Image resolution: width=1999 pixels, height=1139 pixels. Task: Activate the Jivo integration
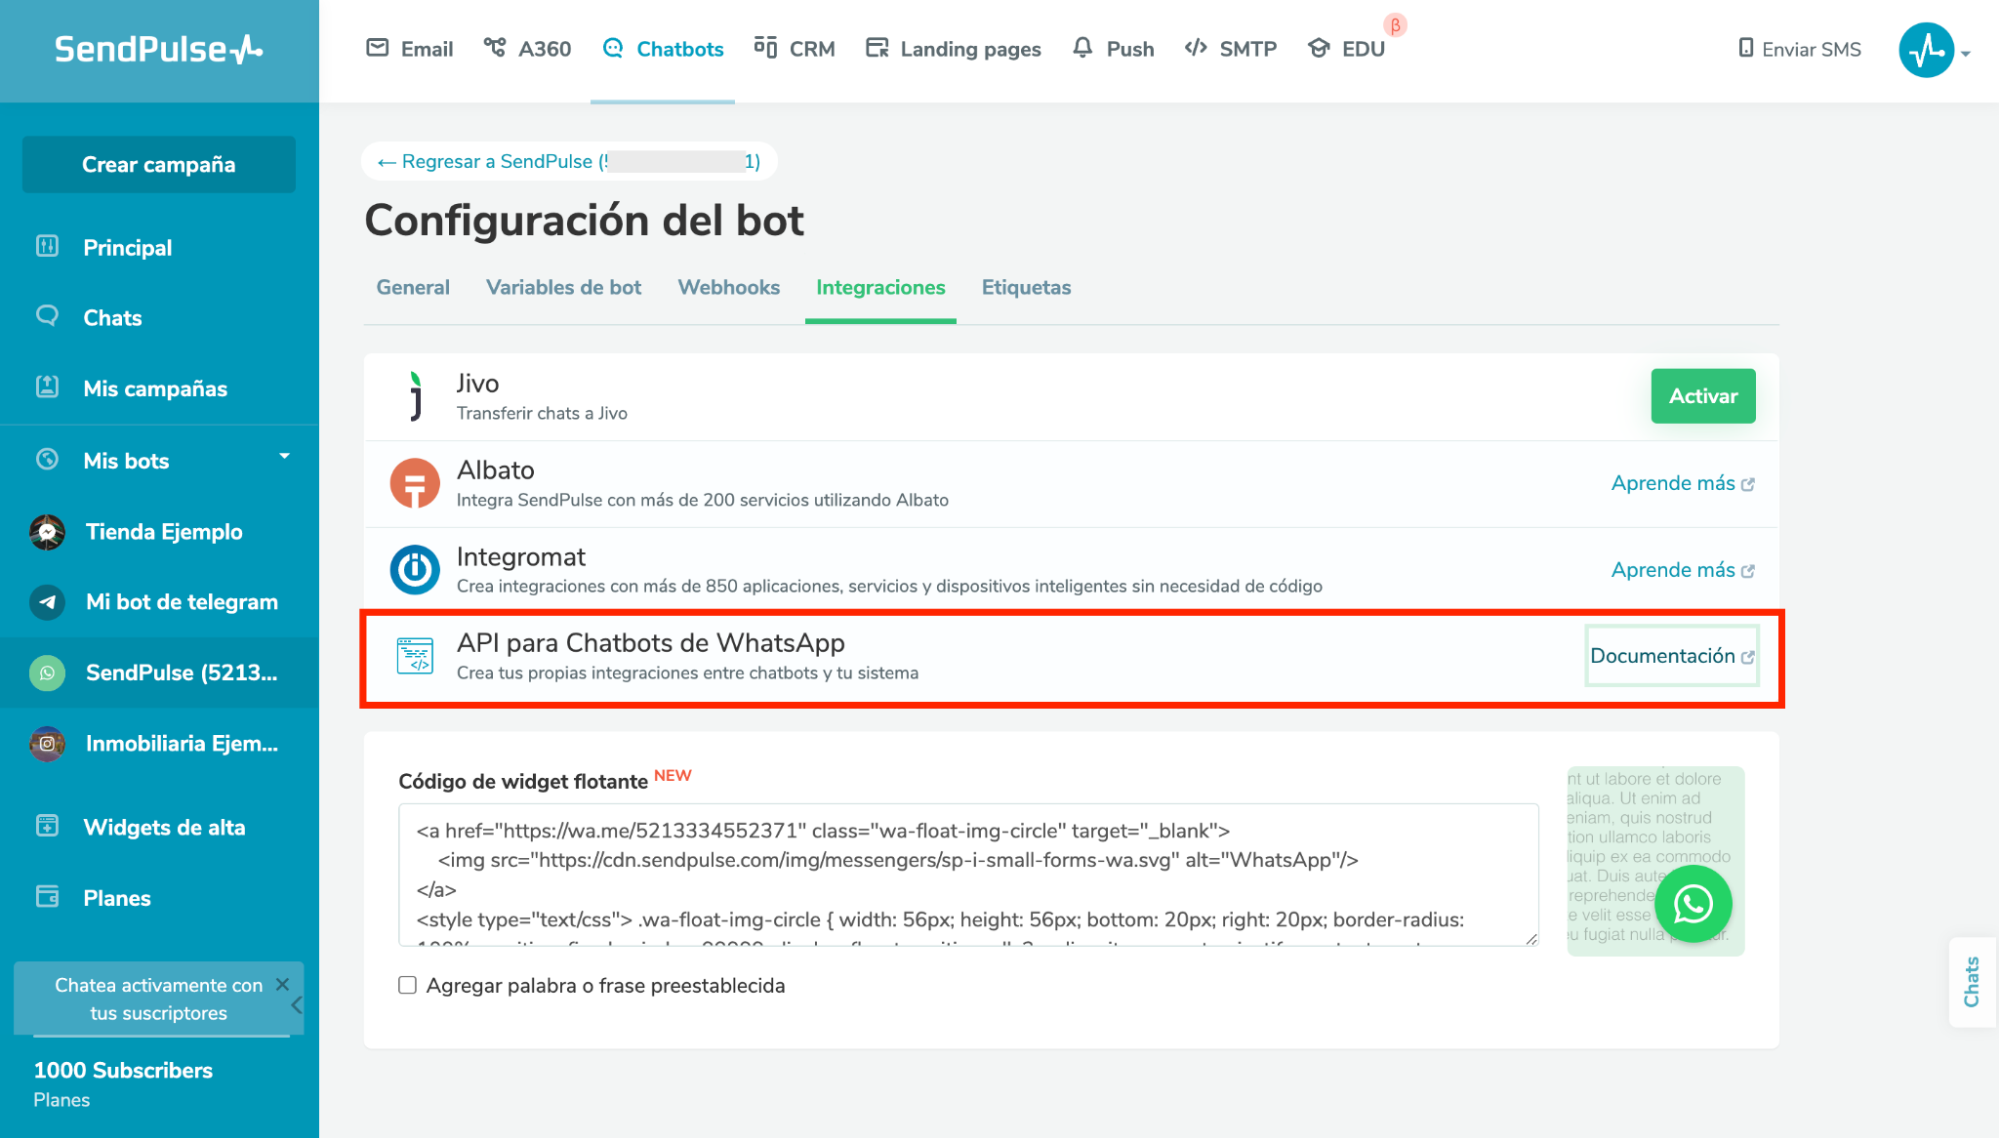(1703, 396)
